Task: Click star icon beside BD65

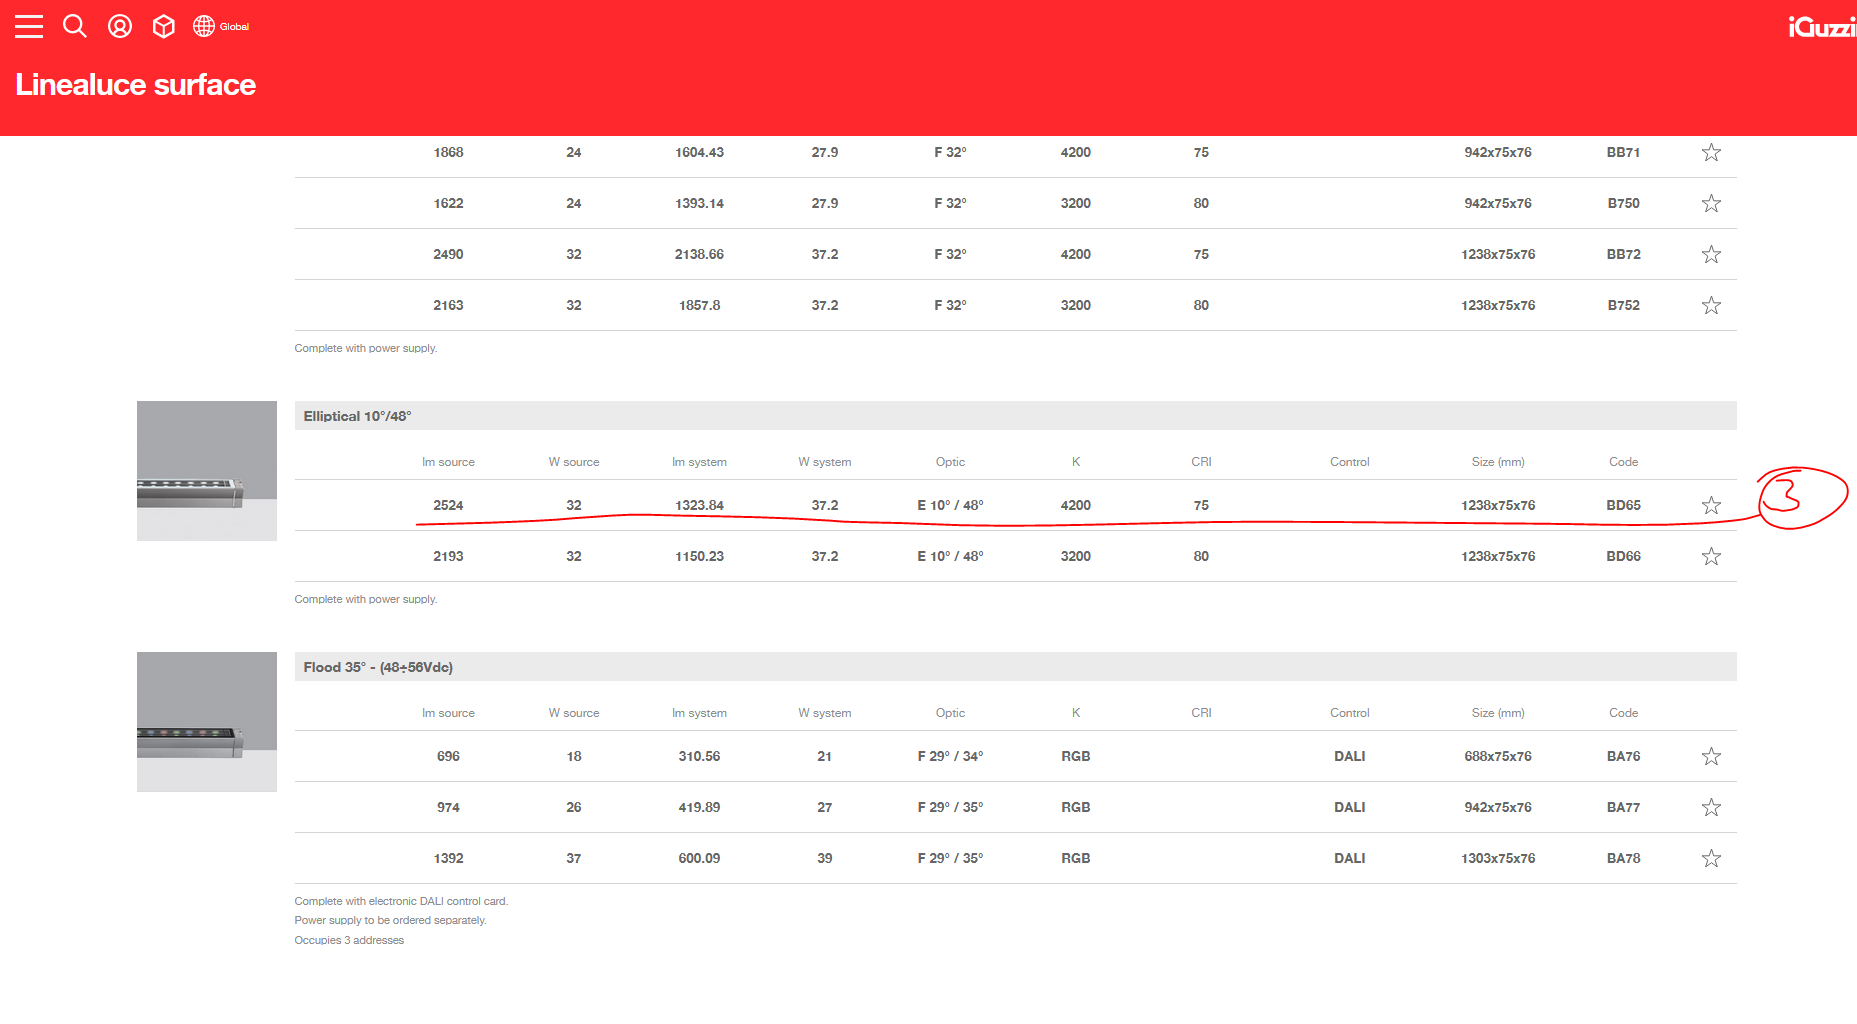Action: coord(1711,506)
